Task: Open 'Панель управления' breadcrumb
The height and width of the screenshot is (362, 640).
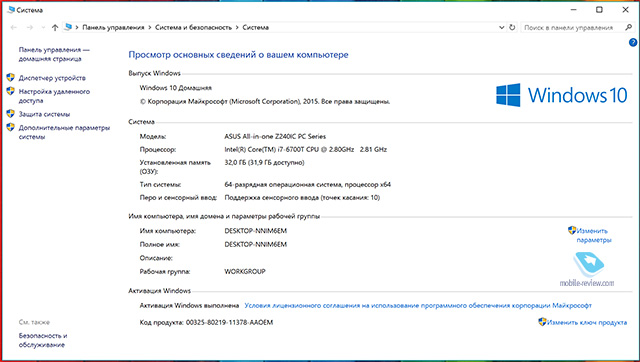Action: [113, 27]
